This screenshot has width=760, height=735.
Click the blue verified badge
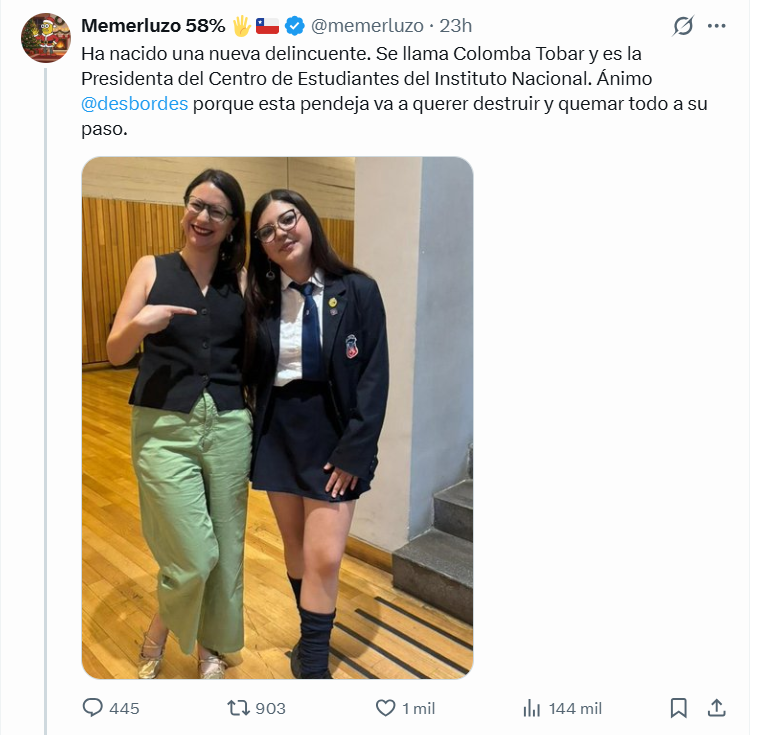point(295,25)
